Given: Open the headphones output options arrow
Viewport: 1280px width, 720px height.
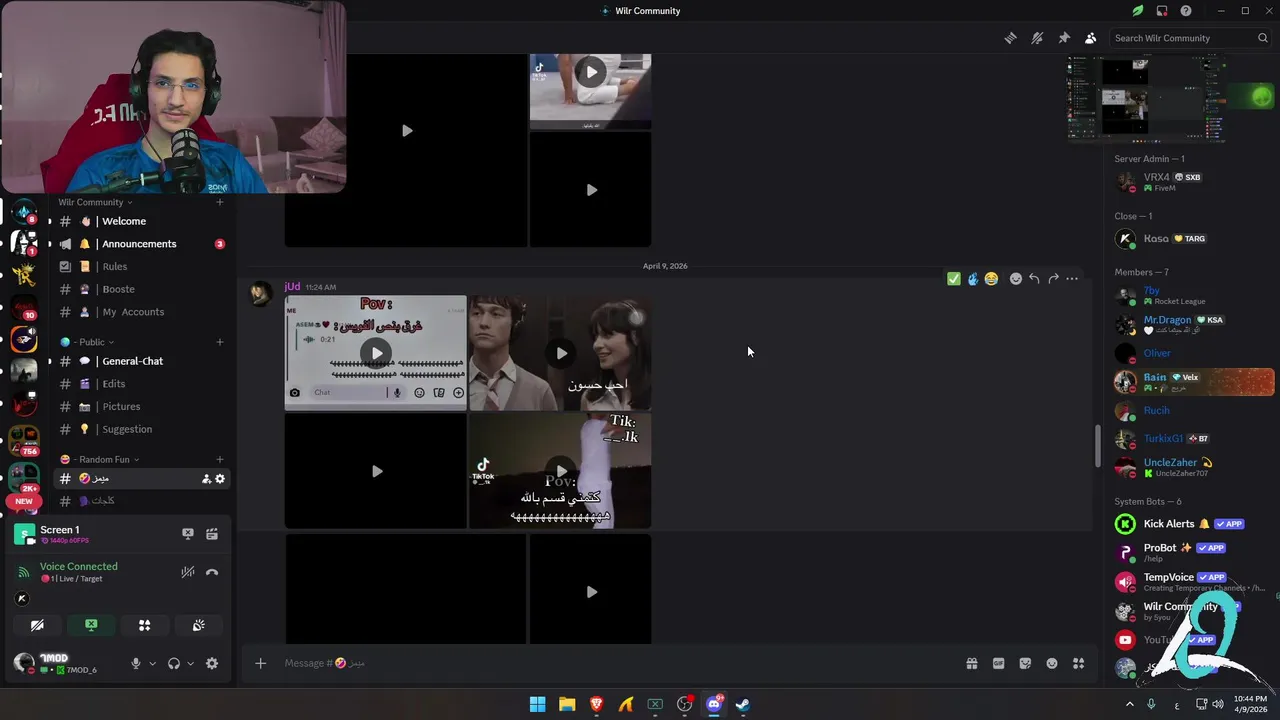Looking at the screenshot, I should 190,663.
